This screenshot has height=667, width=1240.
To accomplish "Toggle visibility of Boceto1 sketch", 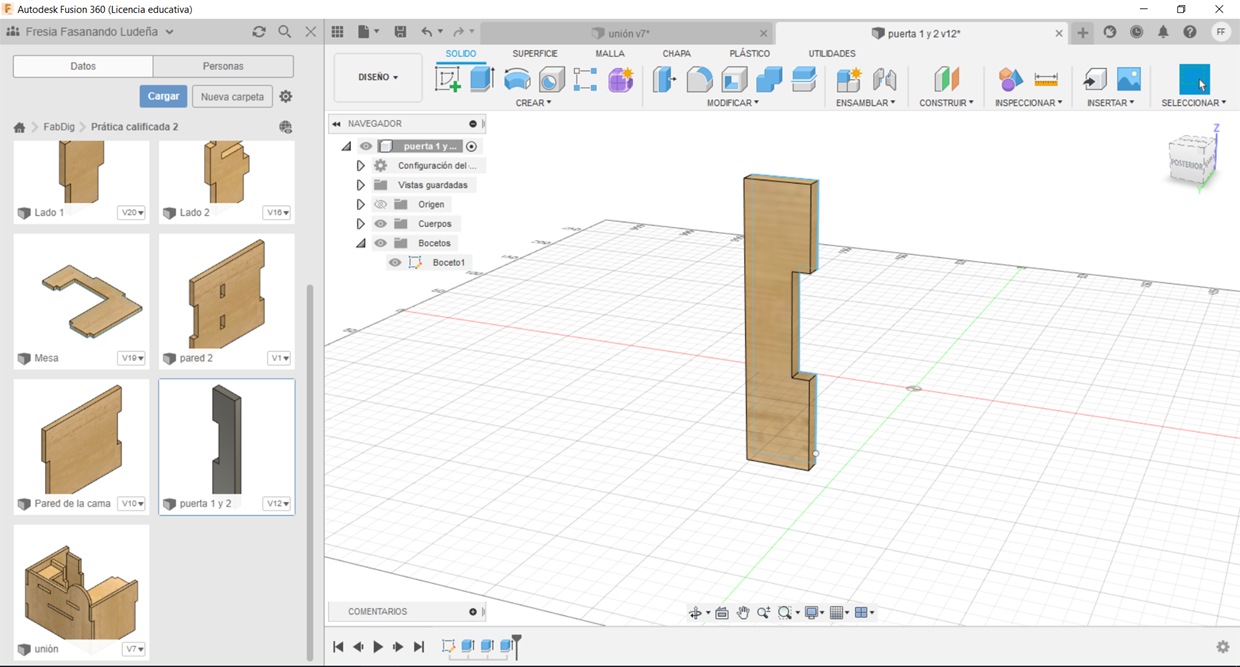I will [x=395, y=263].
